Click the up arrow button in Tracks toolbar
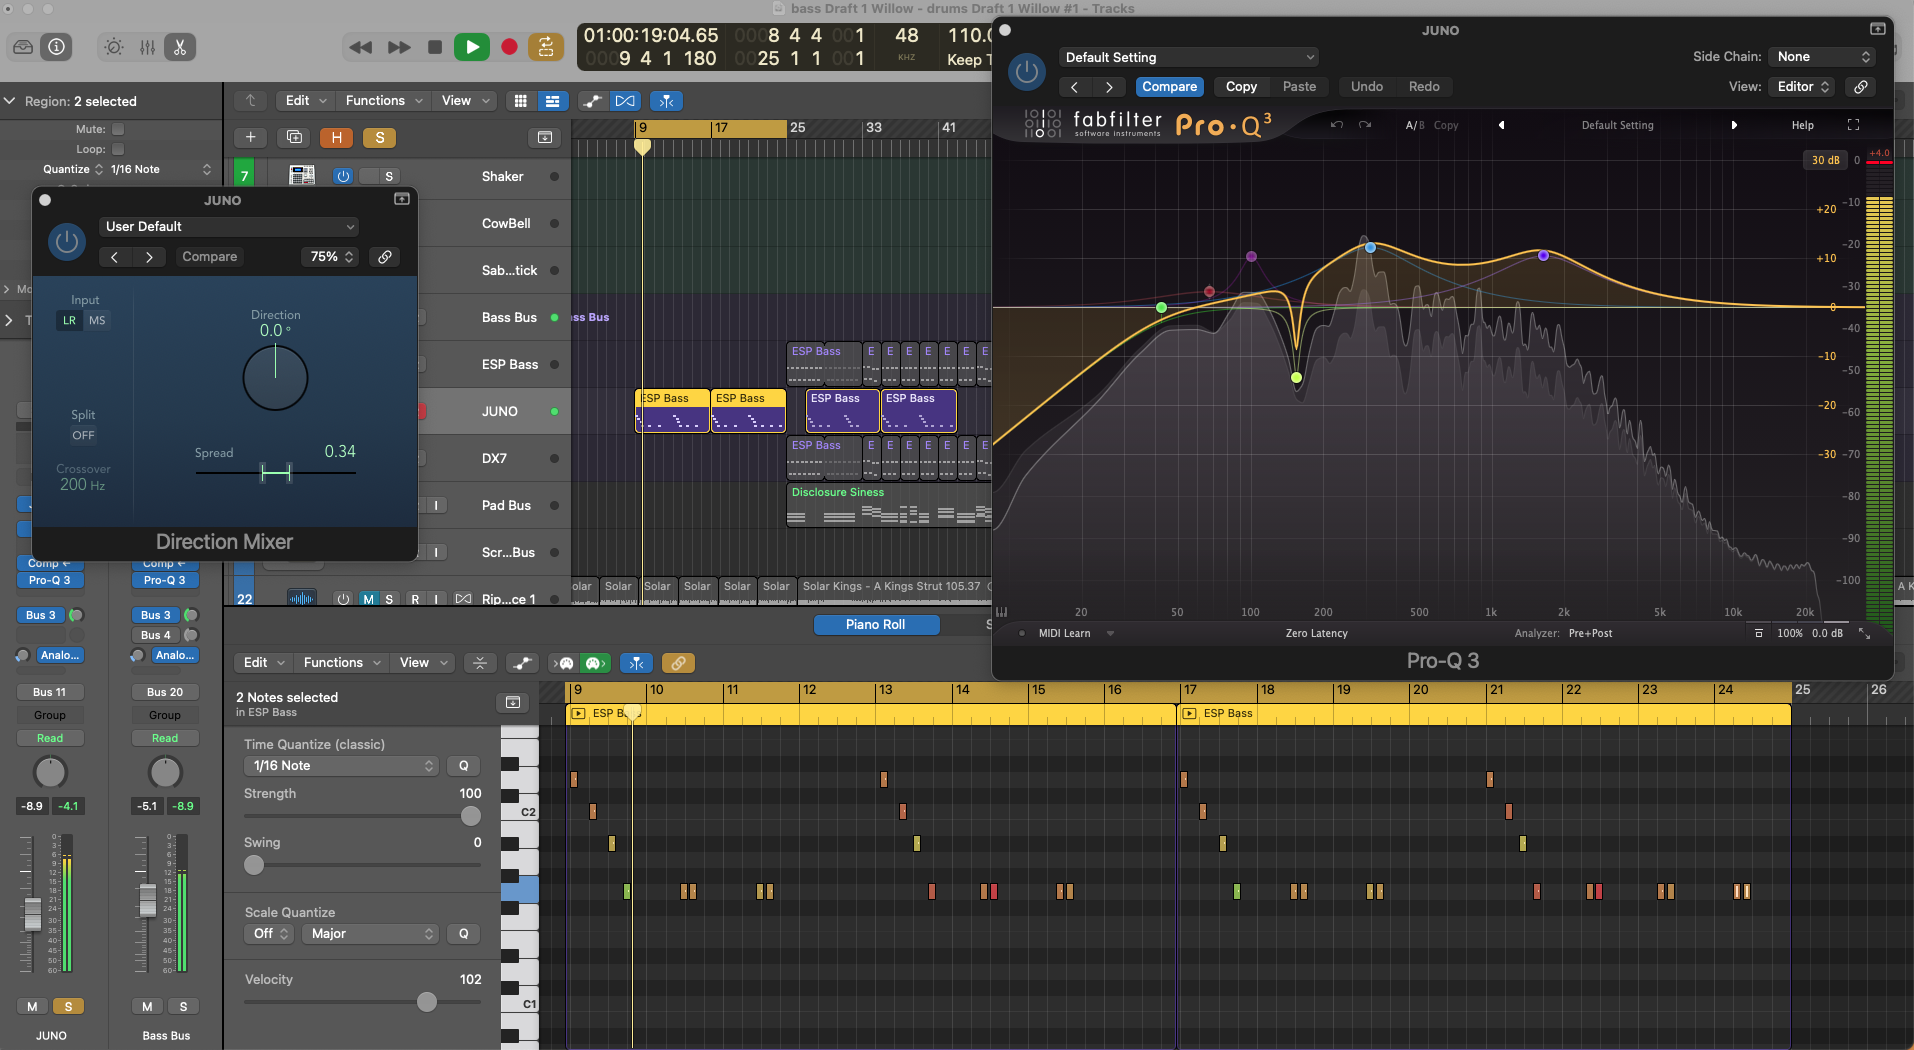Viewport: 1914px width, 1050px height. point(251,101)
